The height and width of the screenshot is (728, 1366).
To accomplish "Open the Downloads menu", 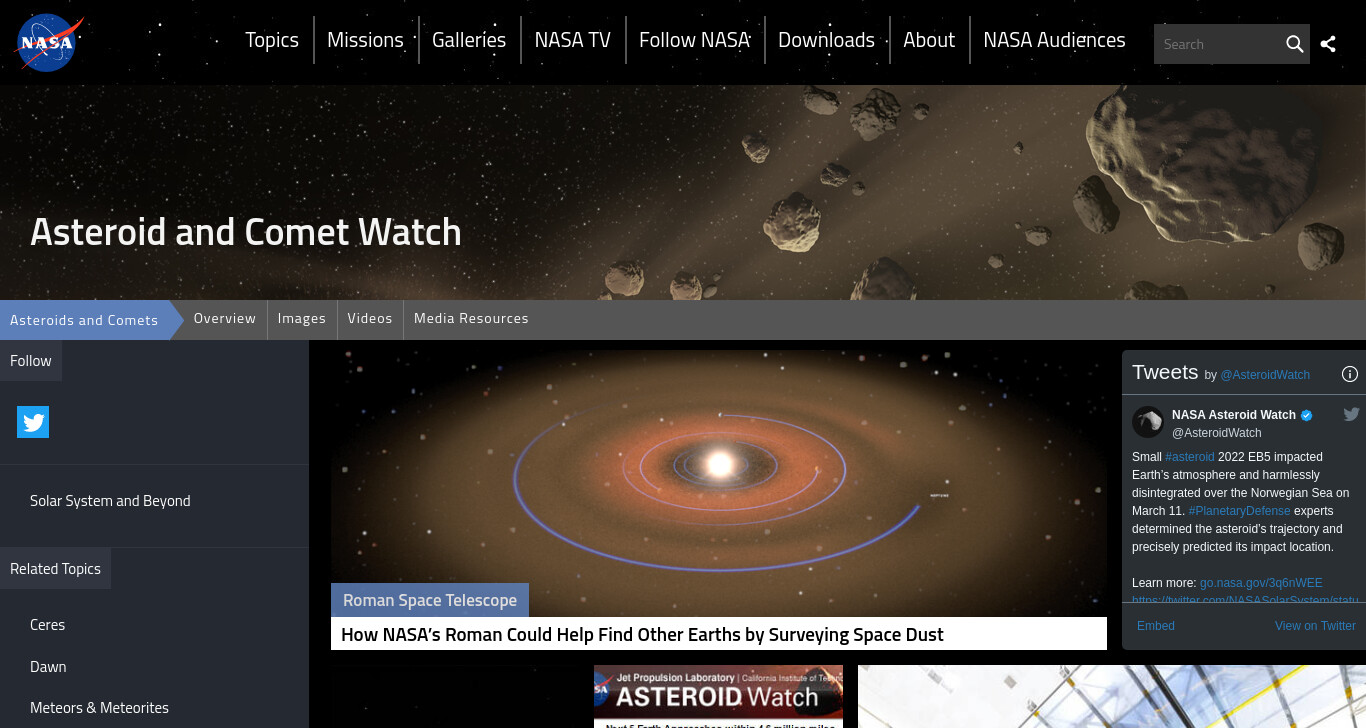I will tap(826, 40).
